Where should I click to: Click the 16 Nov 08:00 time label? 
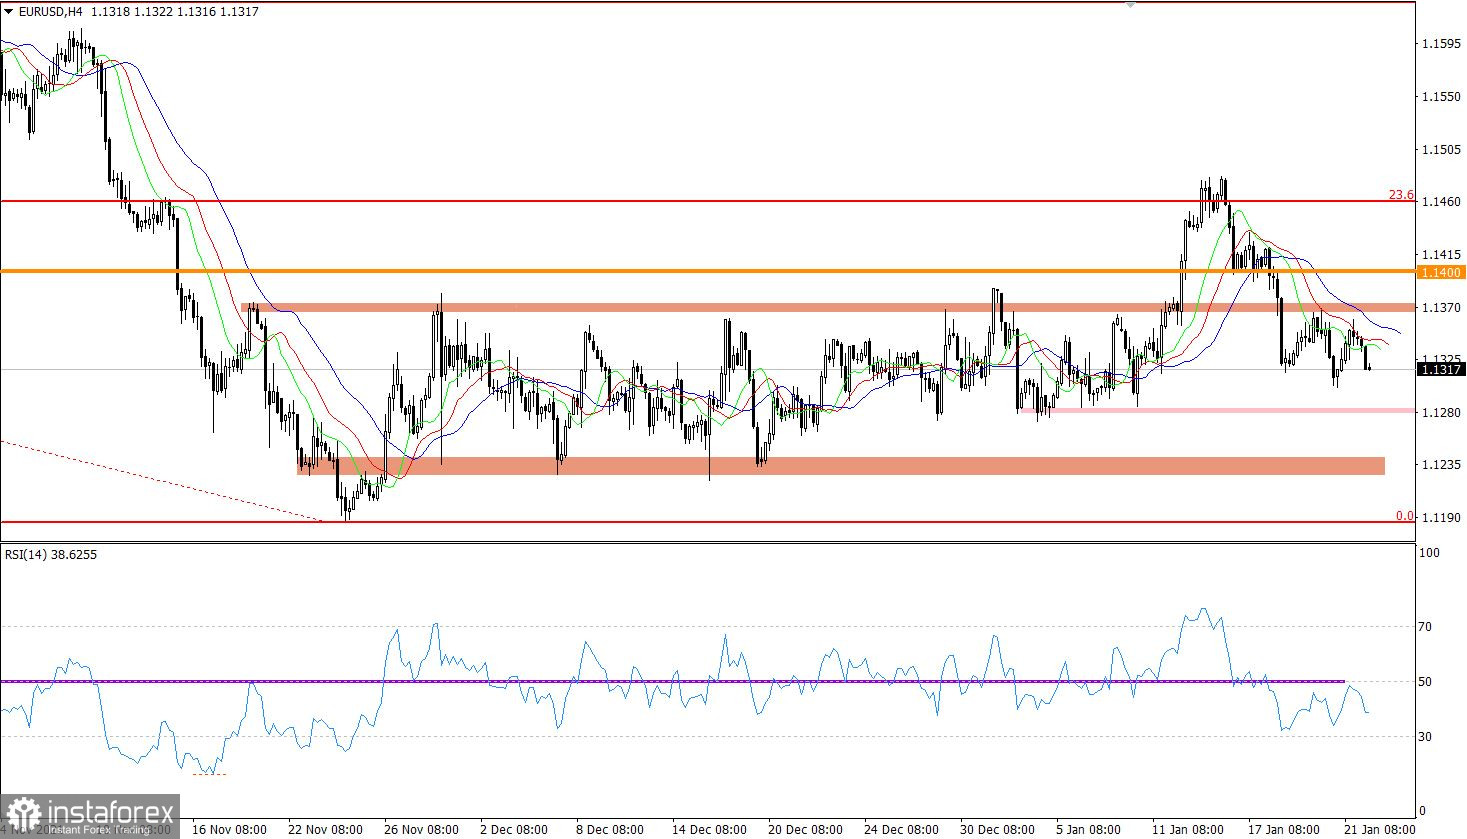point(229,830)
